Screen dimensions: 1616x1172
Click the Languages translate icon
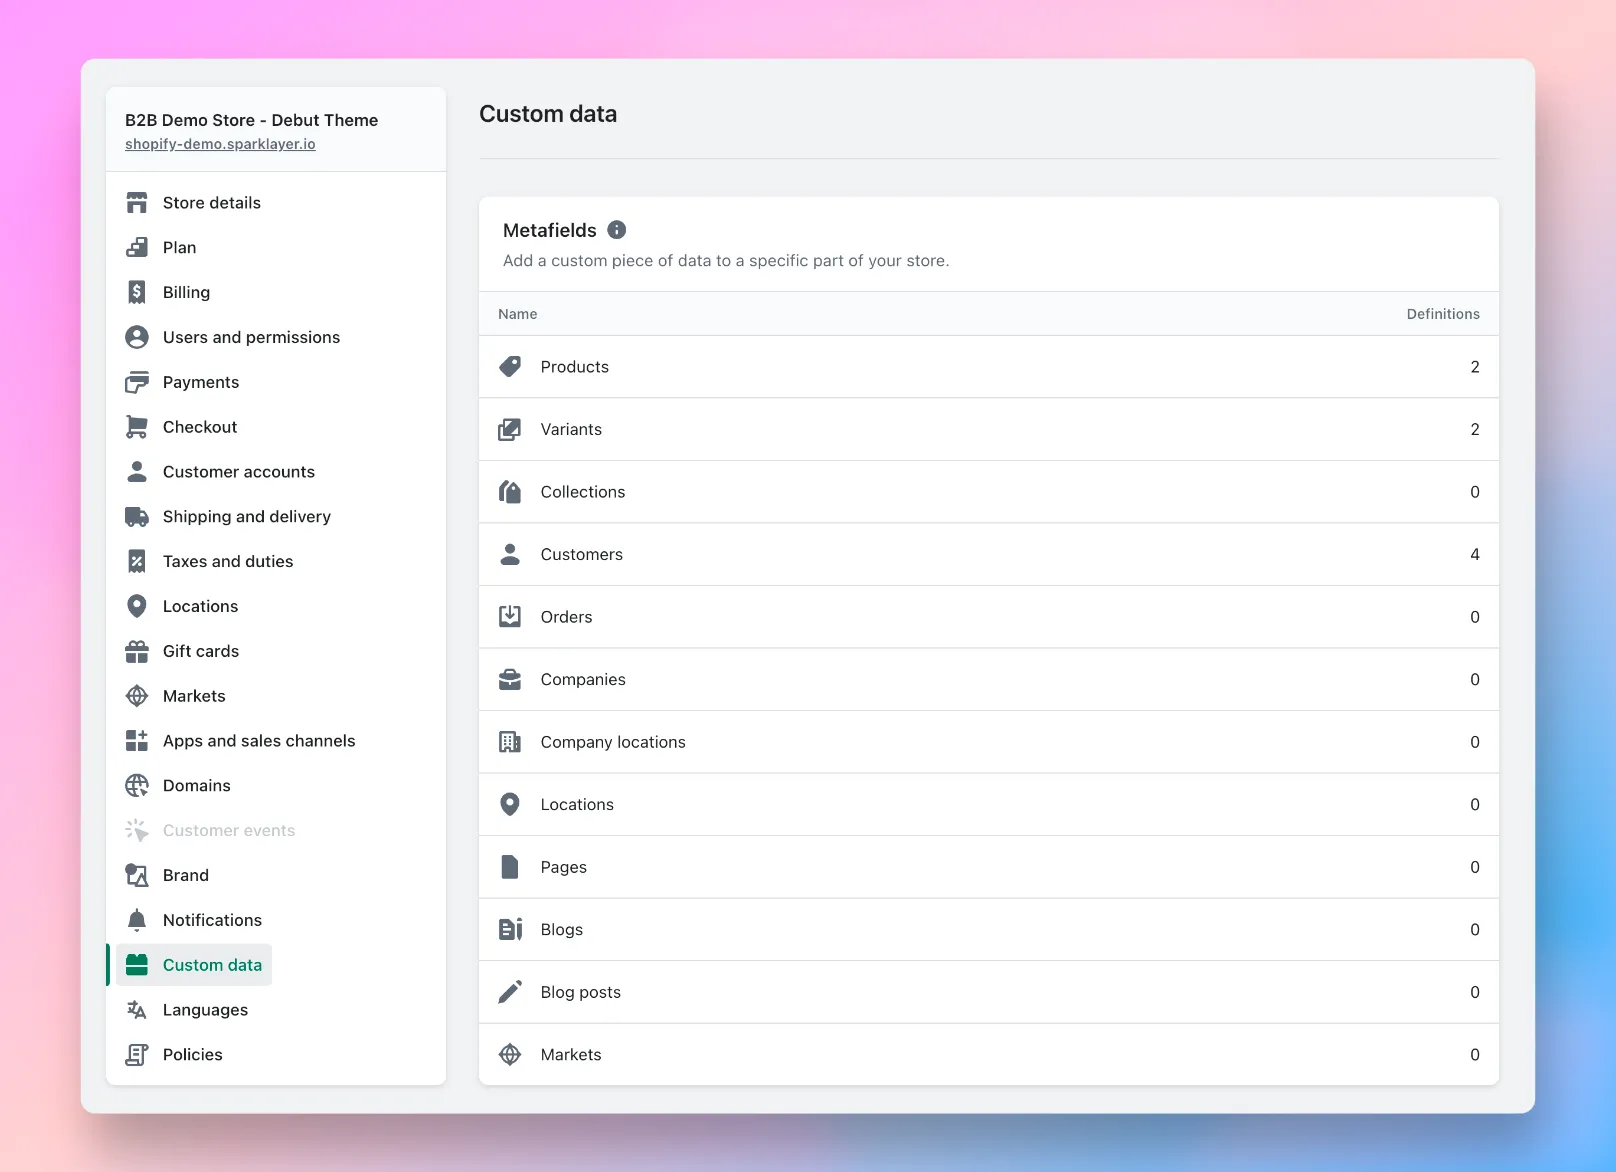[137, 1010]
